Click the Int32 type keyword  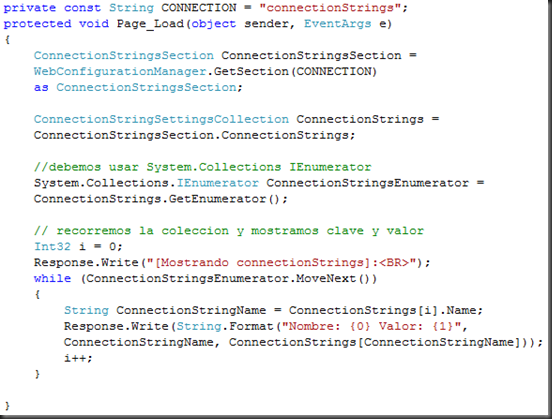(52, 246)
